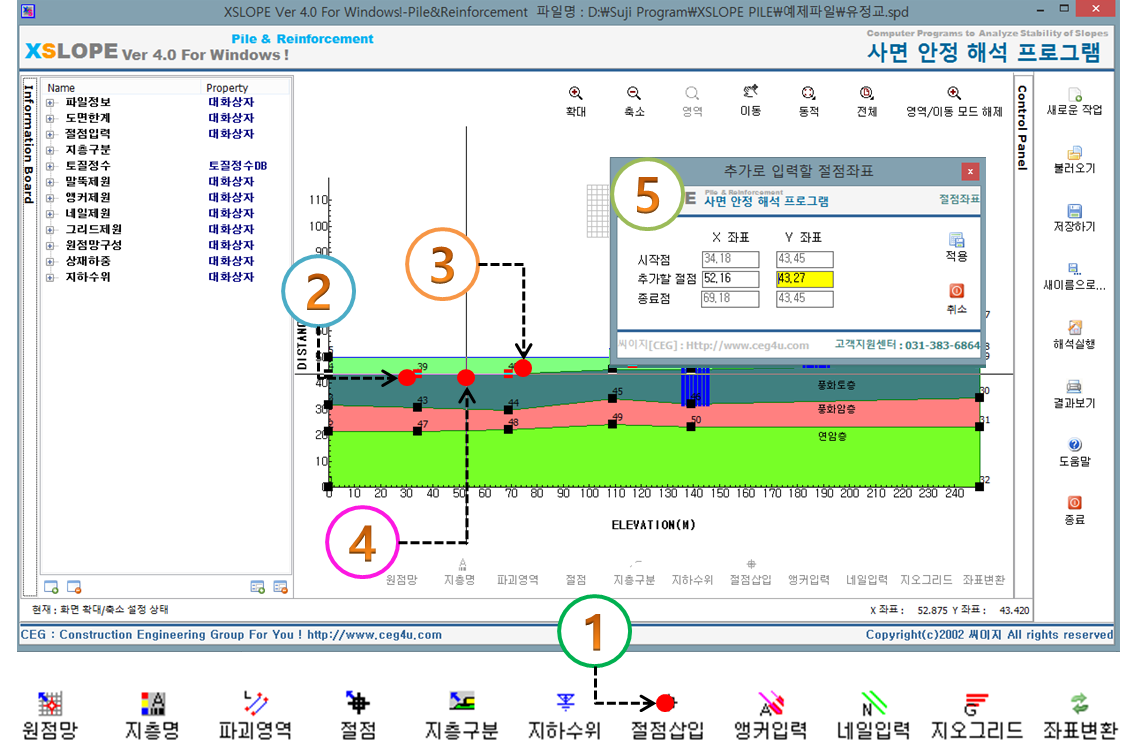Click the 확대 zoom-in magnifier icon
The height and width of the screenshot is (755, 1132).
point(575,93)
